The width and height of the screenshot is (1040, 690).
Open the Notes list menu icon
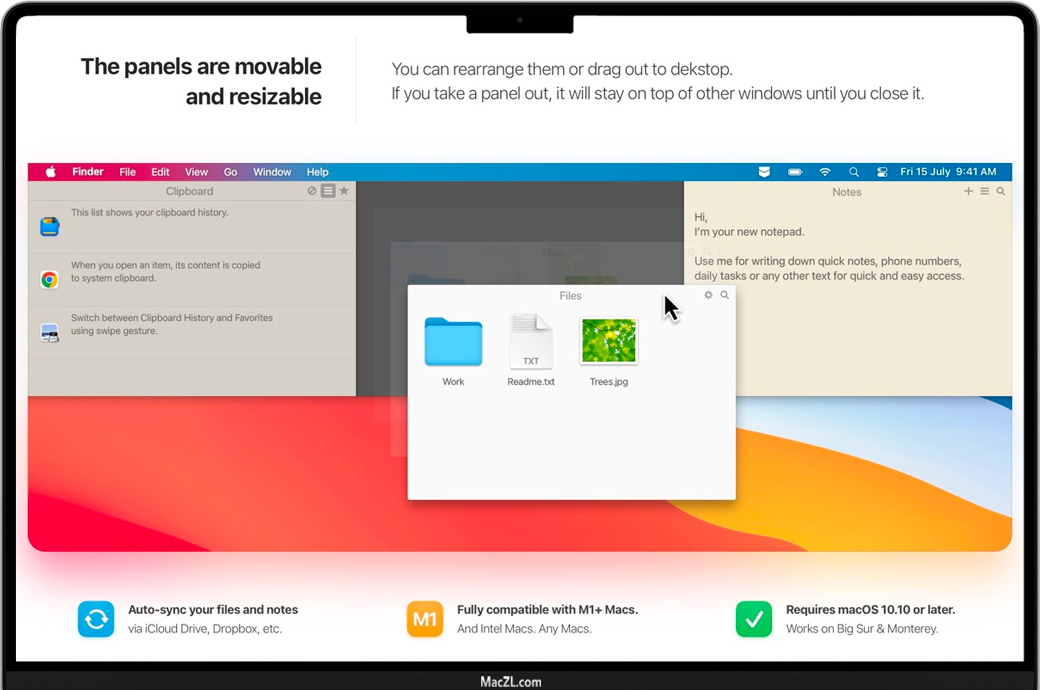tap(984, 191)
